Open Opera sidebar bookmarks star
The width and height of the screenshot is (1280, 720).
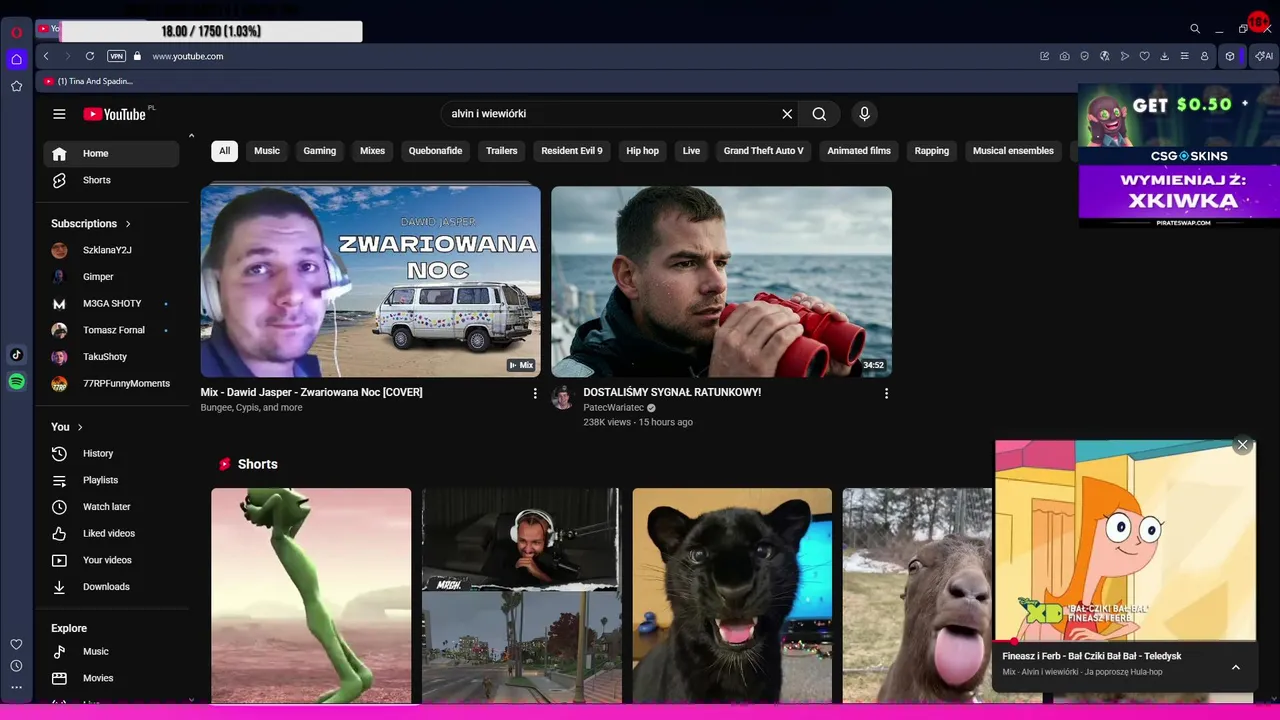17,86
